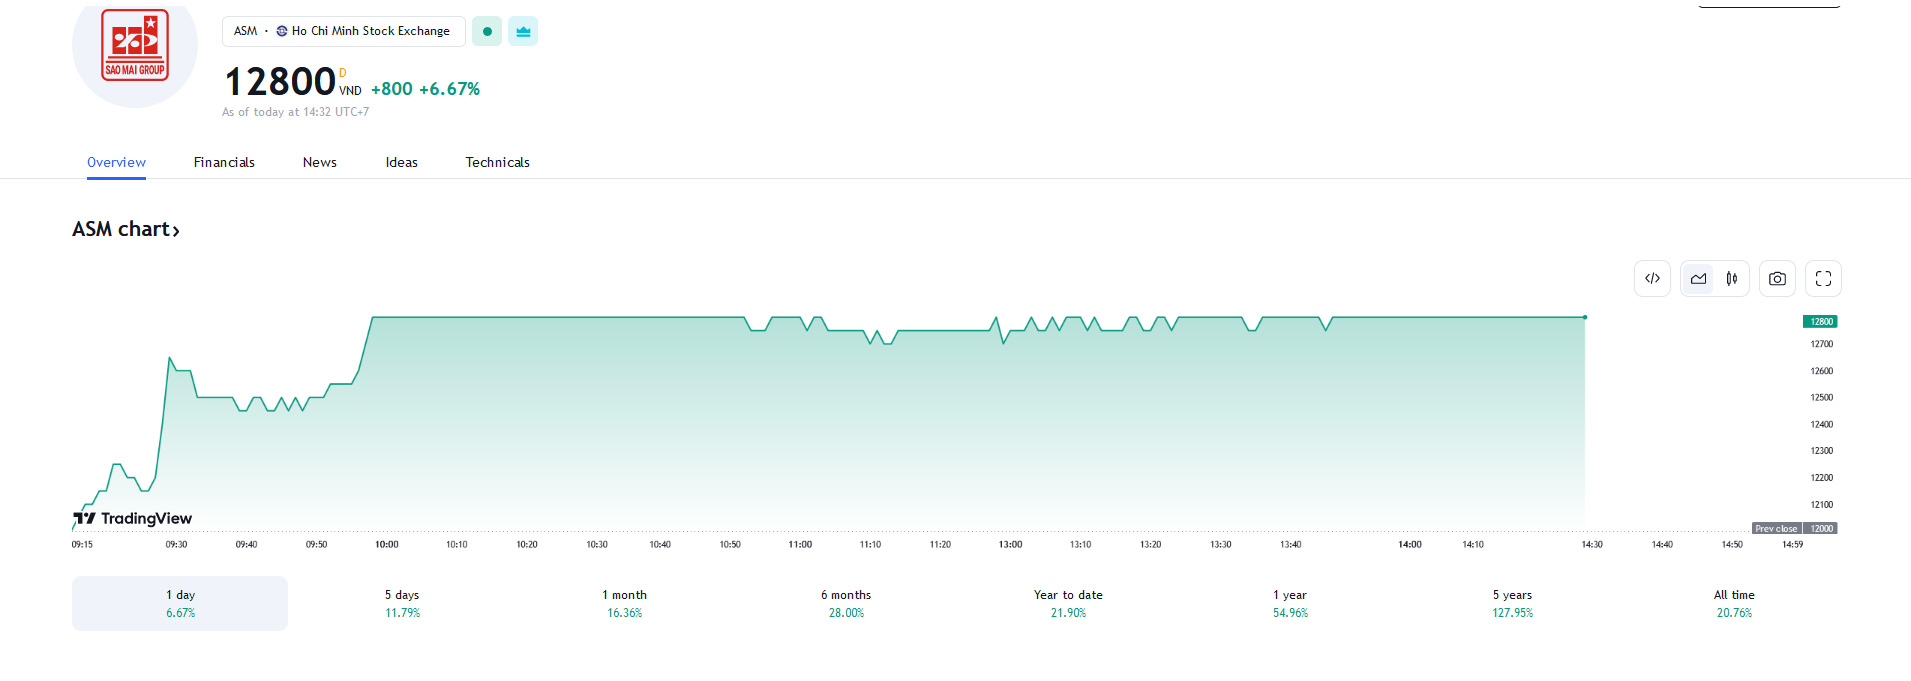This screenshot has width=1911, height=681.
Task: Take a chart snapshot with camera icon
Action: coord(1777,279)
